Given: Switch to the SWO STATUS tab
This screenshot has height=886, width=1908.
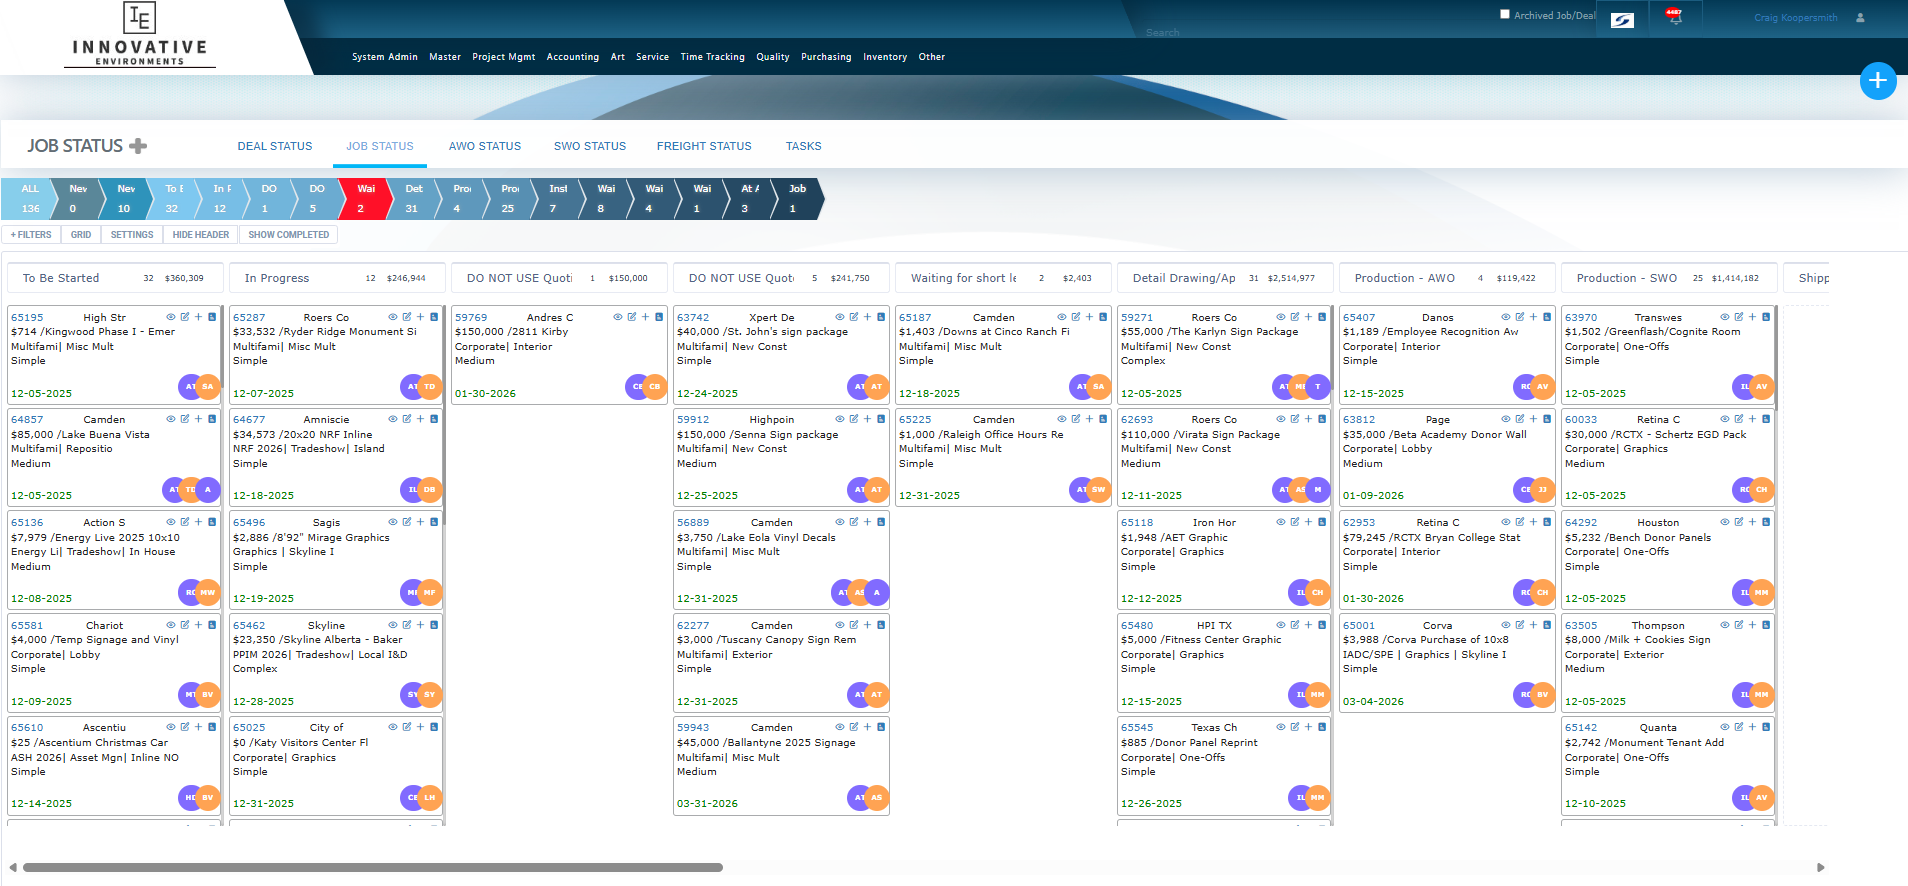Looking at the screenshot, I should 590,146.
